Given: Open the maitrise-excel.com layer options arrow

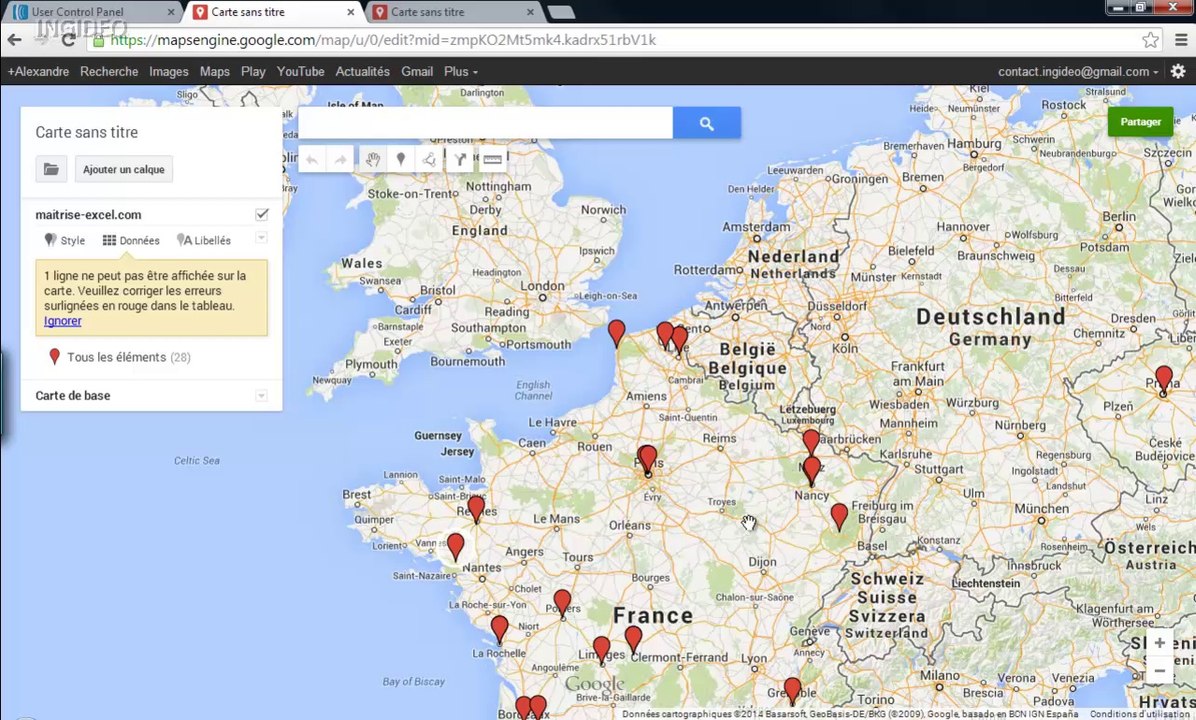Looking at the screenshot, I should coord(261,238).
